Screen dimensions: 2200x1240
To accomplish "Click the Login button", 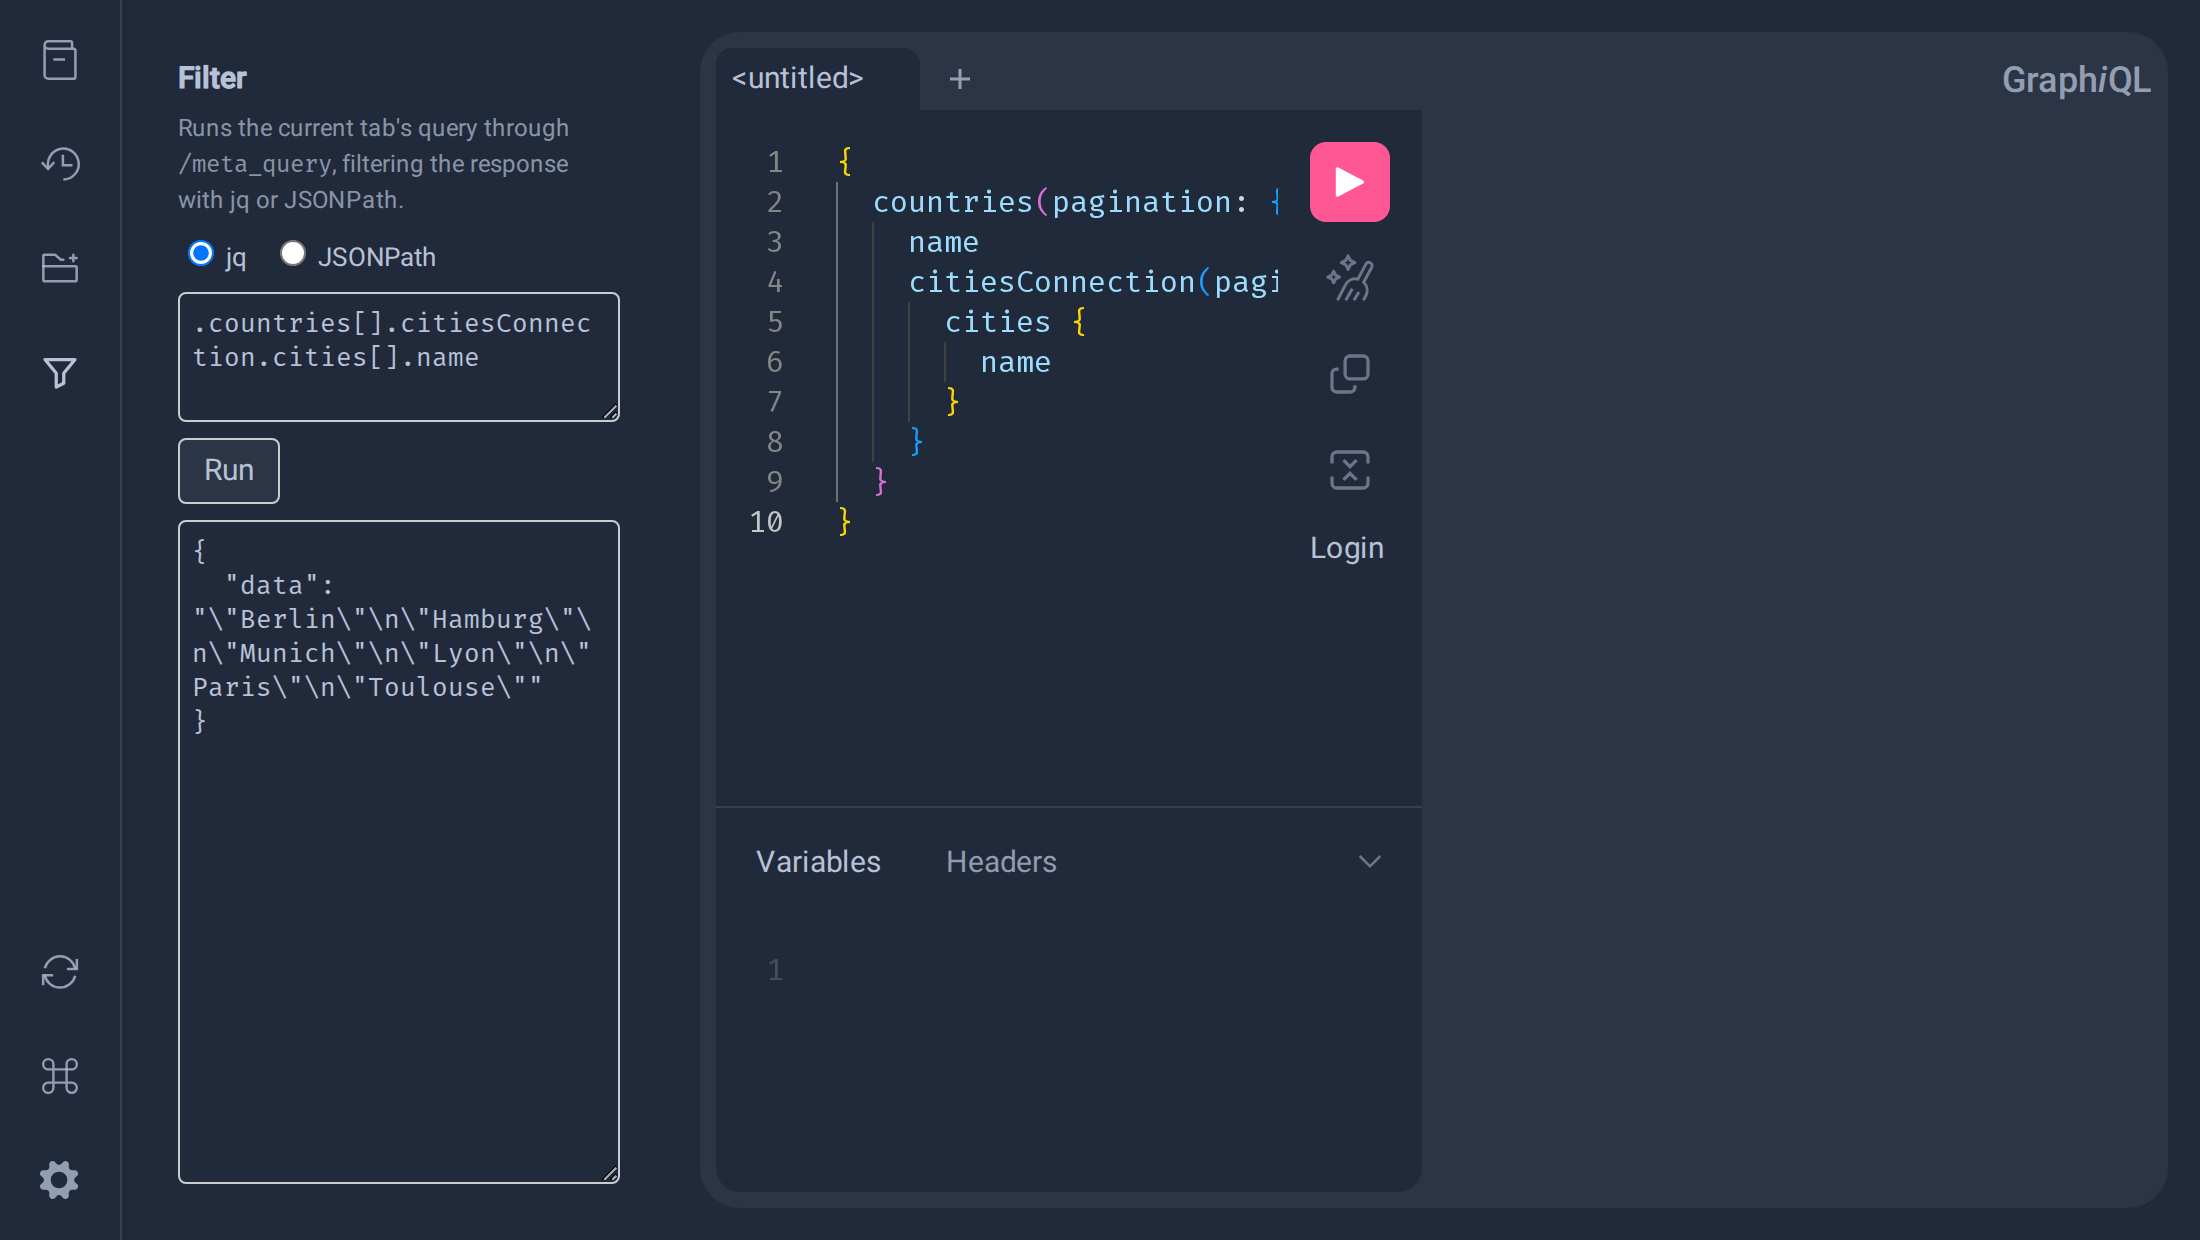I will pyautogui.click(x=1347, y=548).
